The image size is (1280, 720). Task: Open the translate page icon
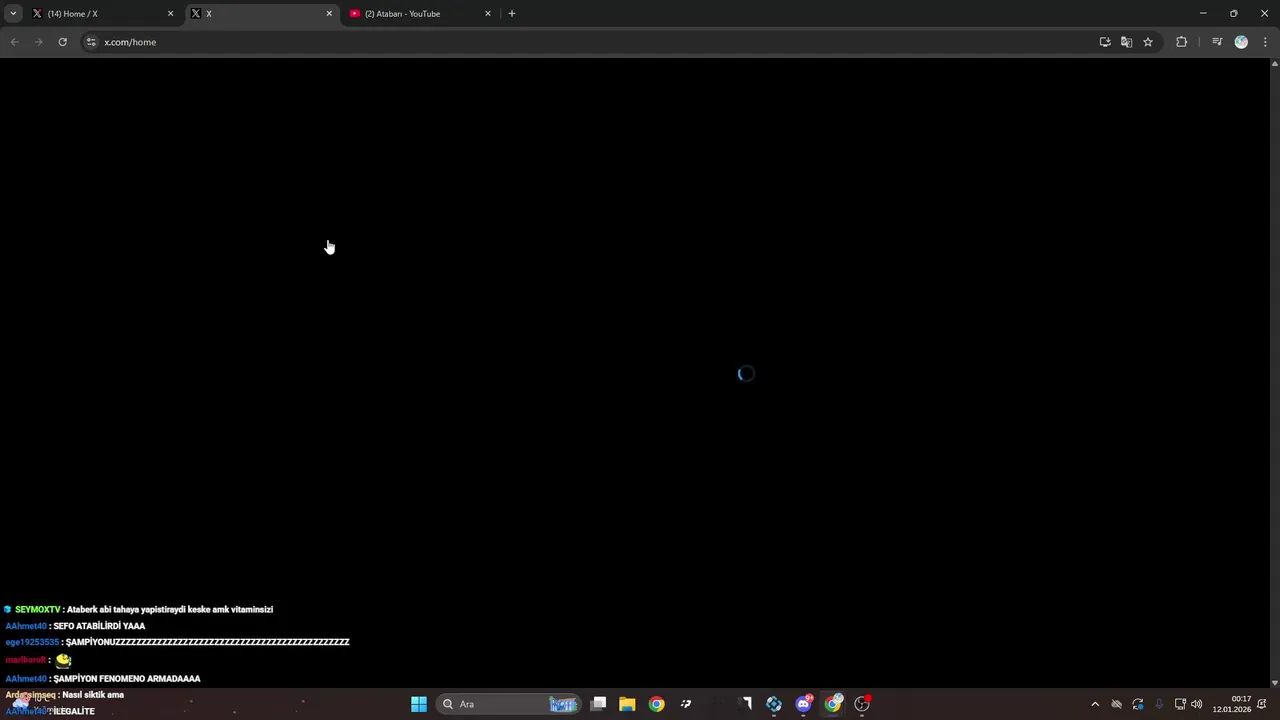[x=1126, y=42]
